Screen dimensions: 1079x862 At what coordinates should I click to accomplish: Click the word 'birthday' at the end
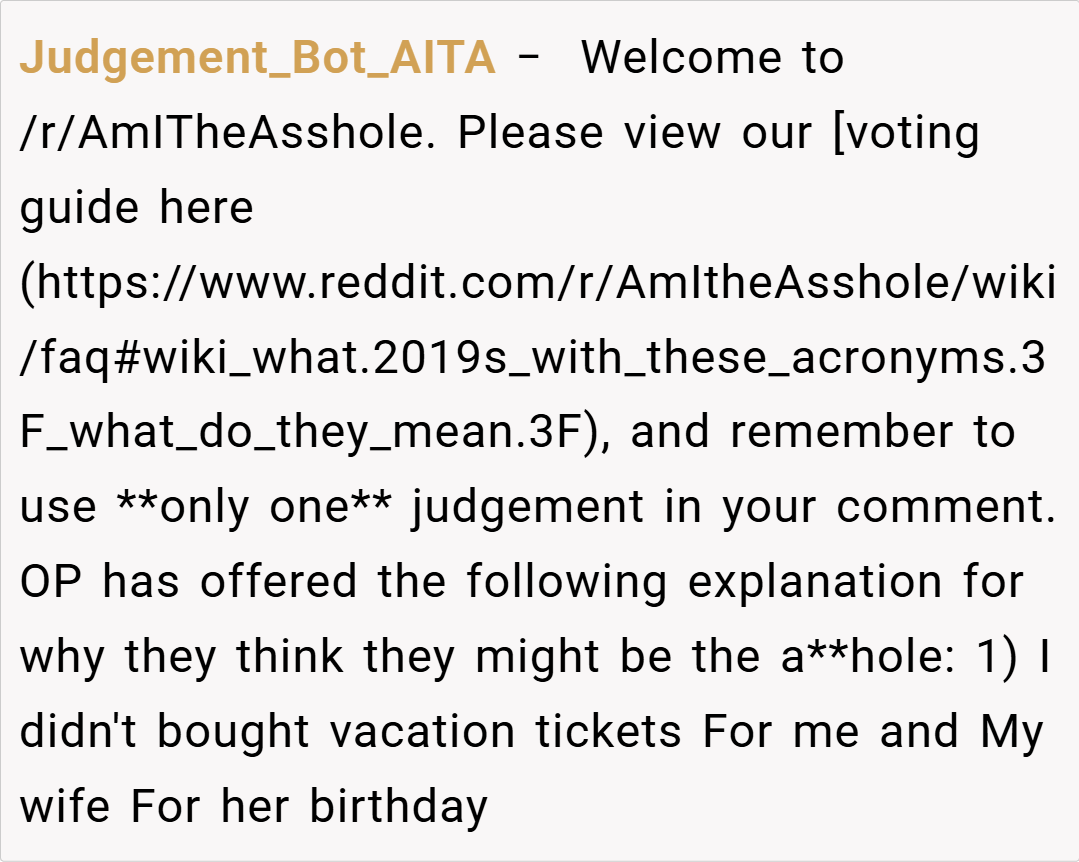(398, 807)
